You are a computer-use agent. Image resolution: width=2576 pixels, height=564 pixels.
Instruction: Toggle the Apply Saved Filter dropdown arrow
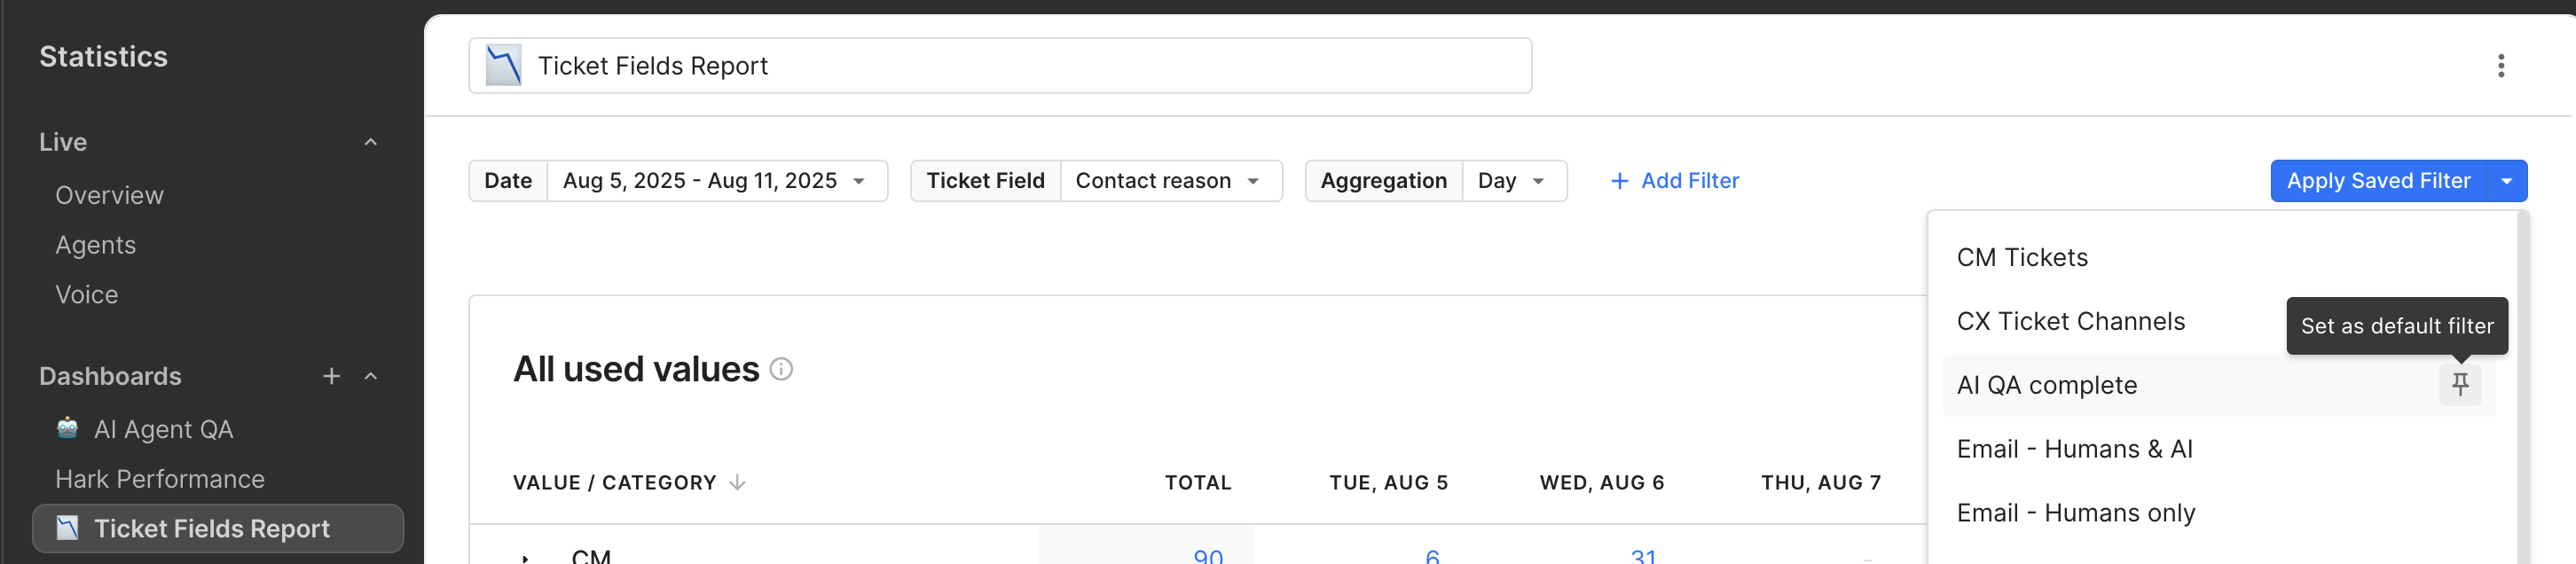(x=2506, y=181)
